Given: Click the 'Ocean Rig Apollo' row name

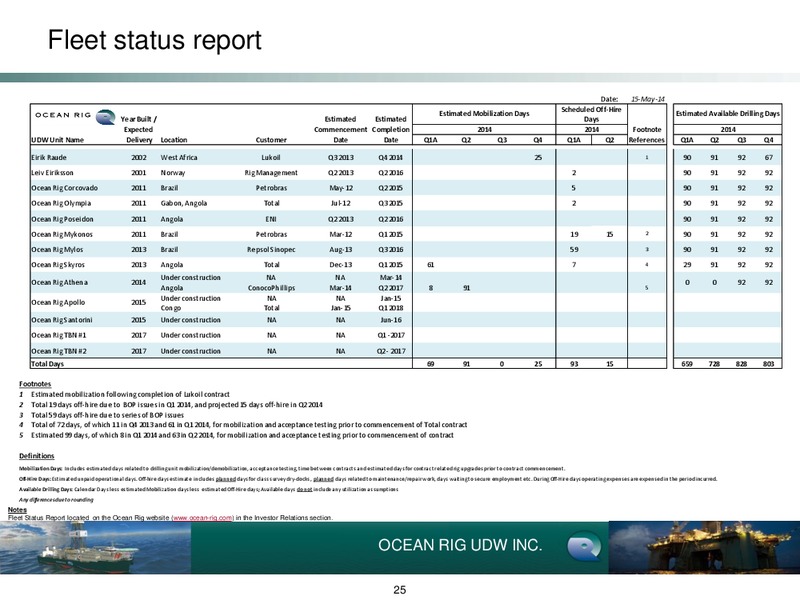Looking at the screenshot, I should pos(58,302).
